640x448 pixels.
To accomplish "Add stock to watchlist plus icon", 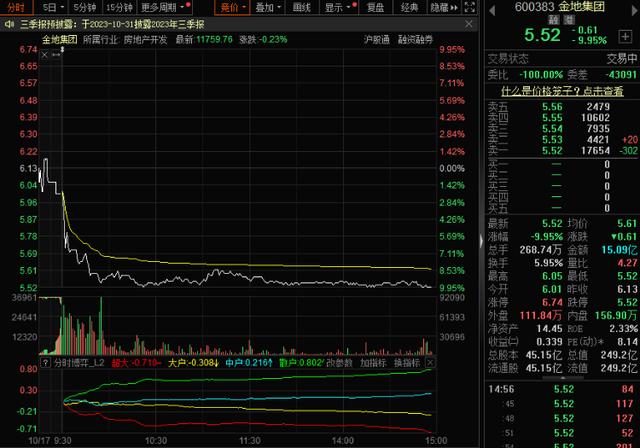I will pos(625,37).
